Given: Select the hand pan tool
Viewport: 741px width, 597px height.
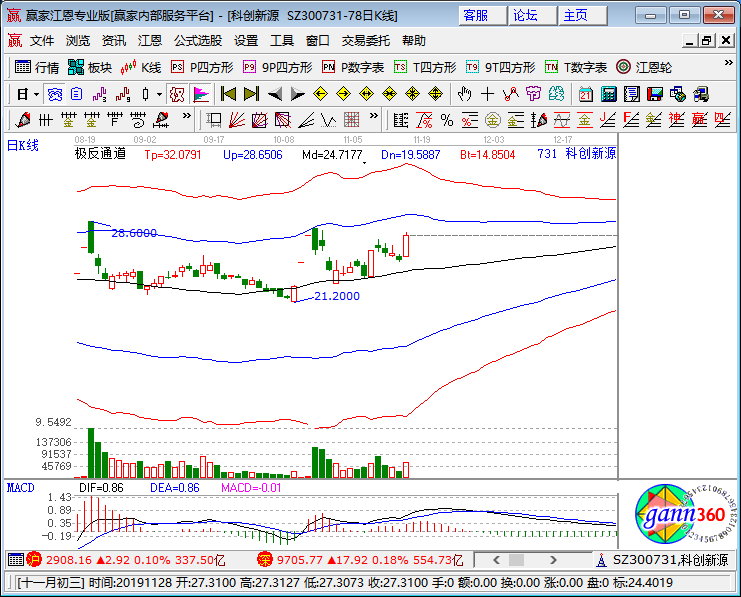Looking at the screenshot, I should (x=464, y=95).
